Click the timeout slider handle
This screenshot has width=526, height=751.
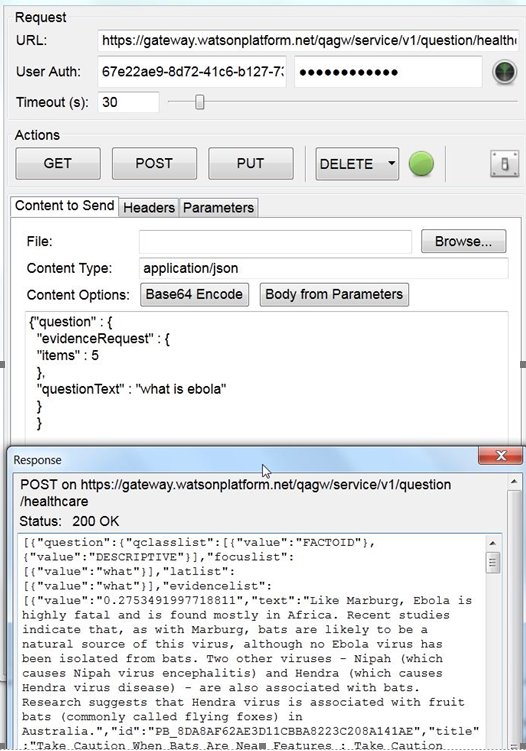tap(200, 102)
